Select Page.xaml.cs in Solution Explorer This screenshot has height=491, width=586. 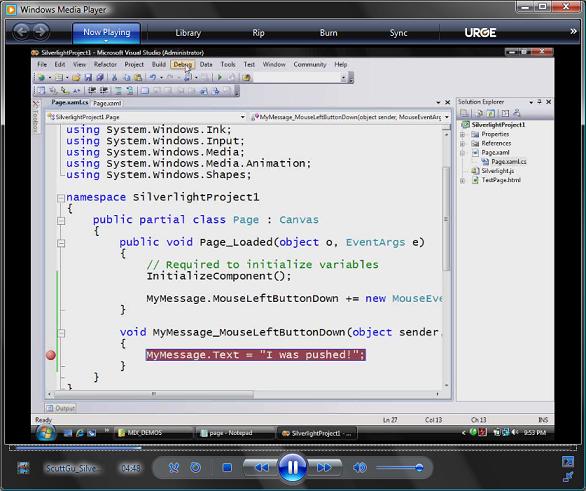click(x=508, y=162)
